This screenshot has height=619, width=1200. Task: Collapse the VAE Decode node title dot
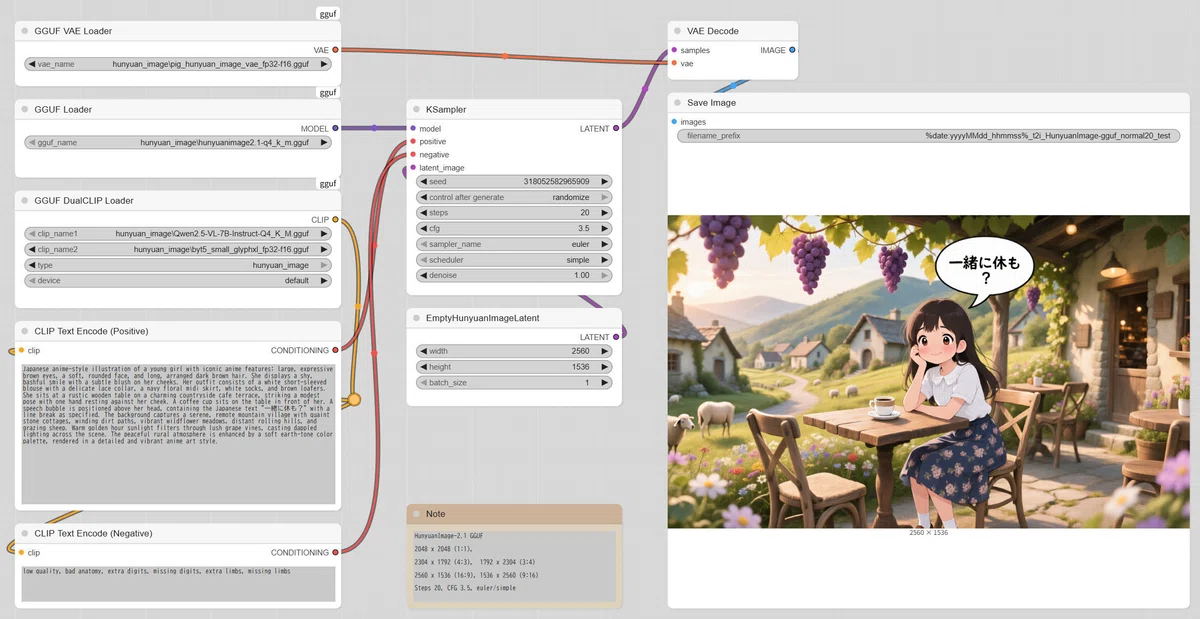(678, 31)
